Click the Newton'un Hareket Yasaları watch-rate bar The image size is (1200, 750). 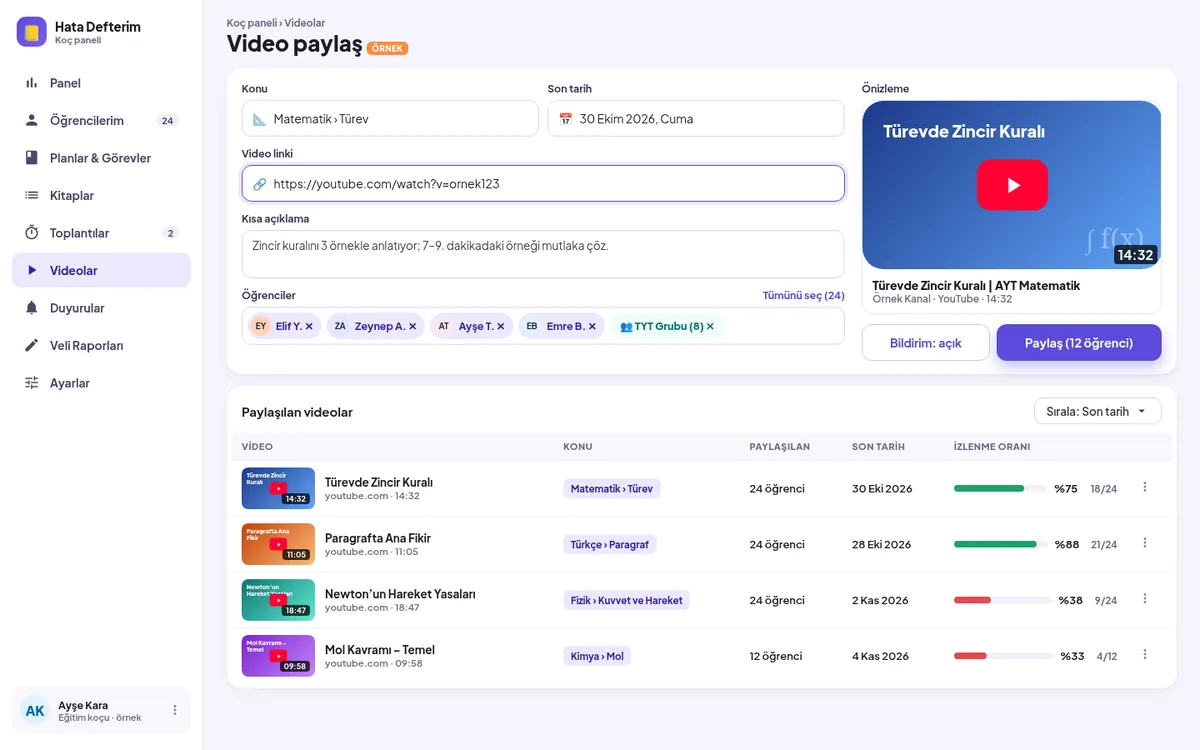[x=1001, y=601]
